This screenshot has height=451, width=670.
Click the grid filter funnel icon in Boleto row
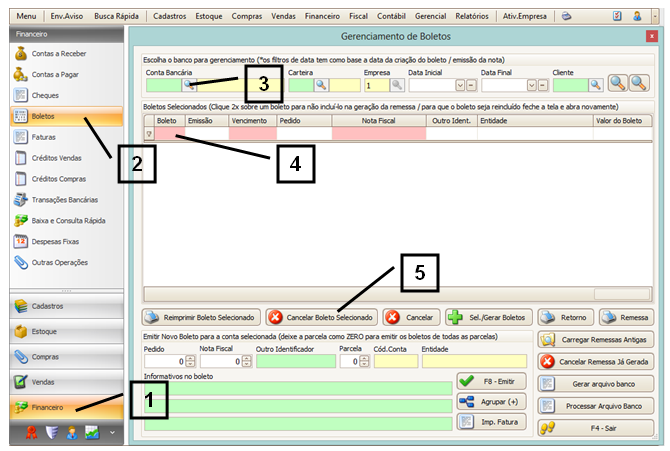tap(149, 134)
